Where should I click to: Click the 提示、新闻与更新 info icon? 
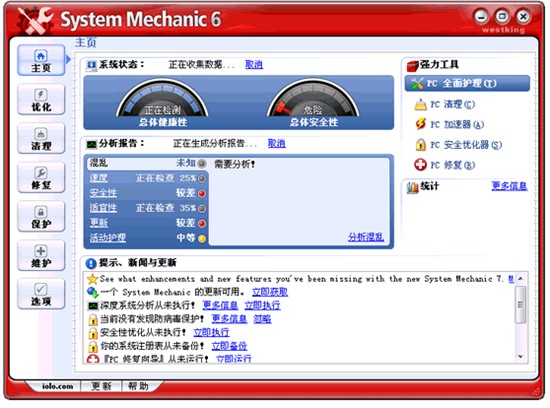pyautogui.click(x=91, y=263)
